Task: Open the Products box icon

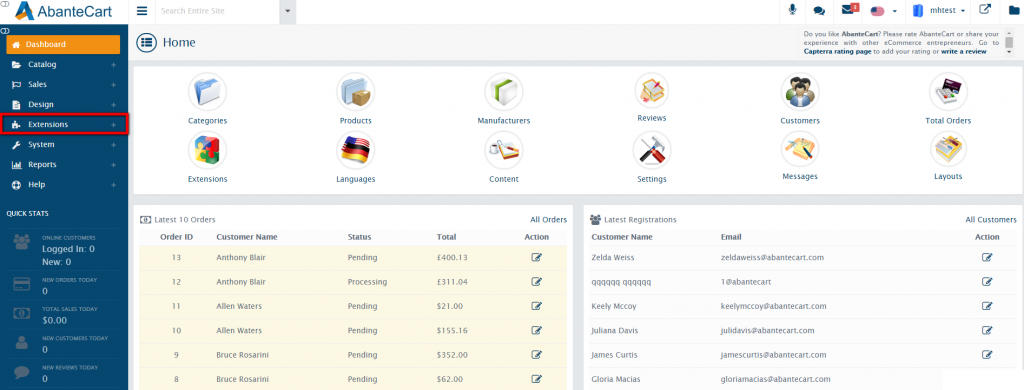Action: (355, 92)
